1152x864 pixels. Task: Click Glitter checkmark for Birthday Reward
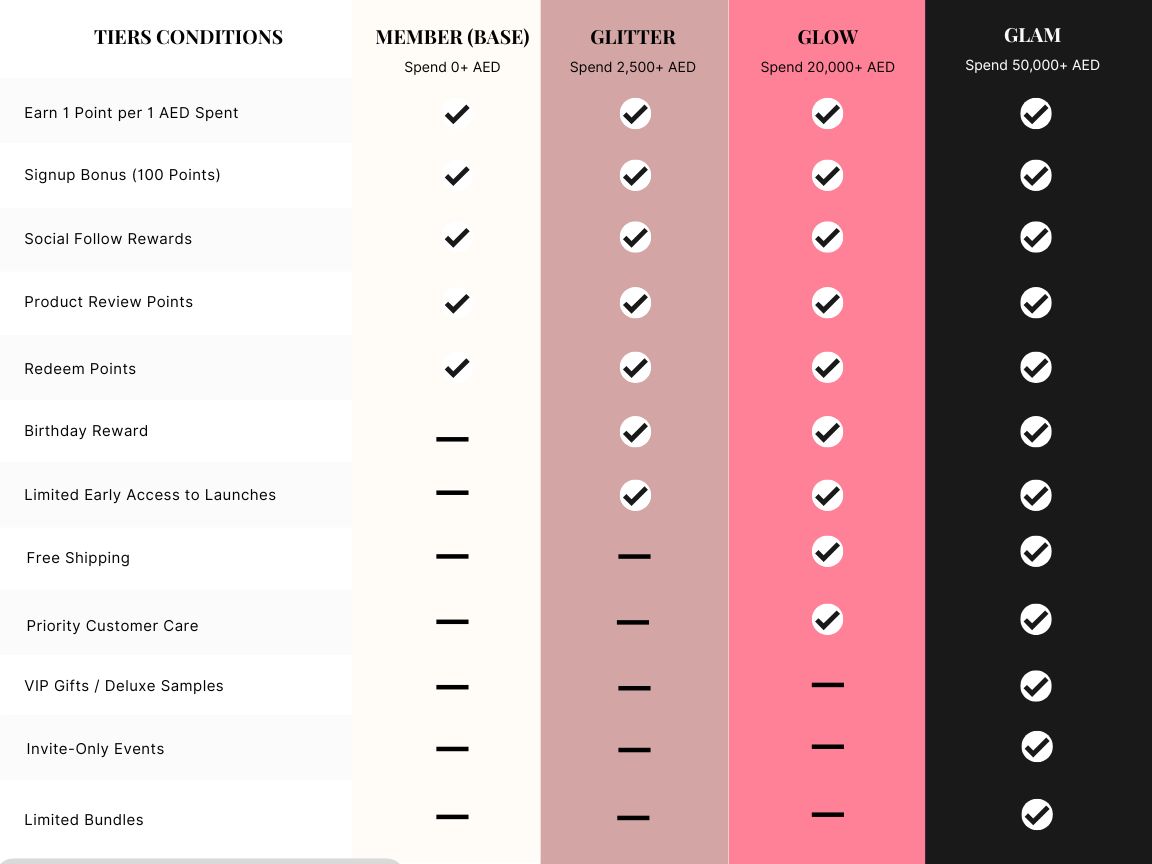635,432
